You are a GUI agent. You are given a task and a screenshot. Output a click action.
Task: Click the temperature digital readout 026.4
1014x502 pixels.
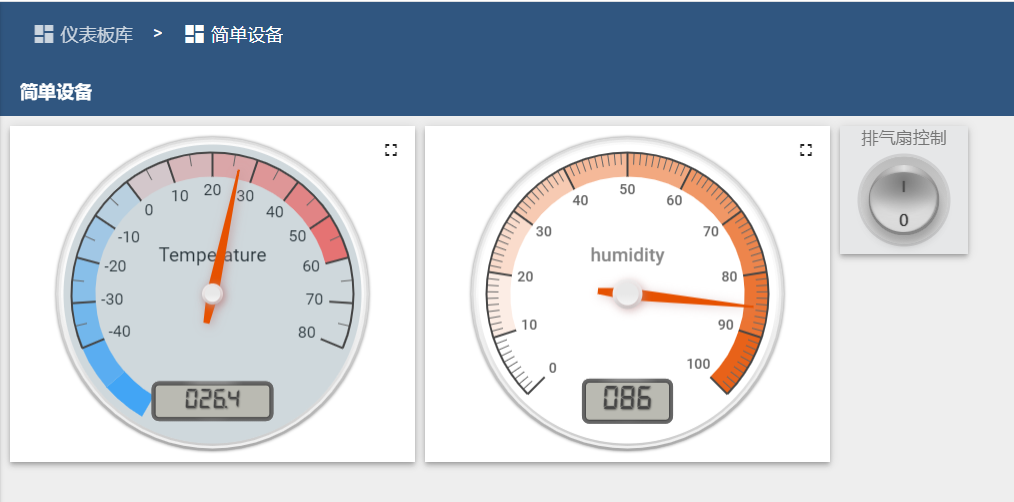point(212,401)
